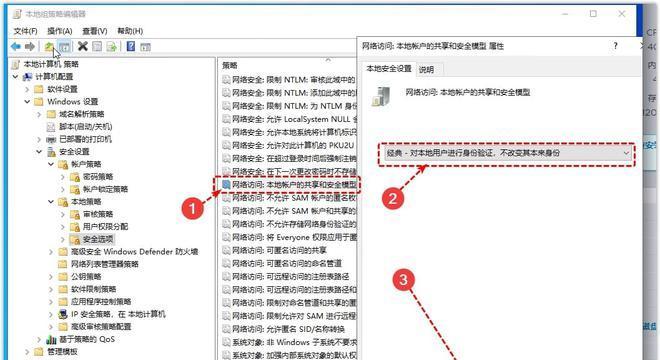Select 网络访问: 本地帐户的共享和安全模型 policy
The height and width of the screenshot is (360, 660).
pos(290,184)
